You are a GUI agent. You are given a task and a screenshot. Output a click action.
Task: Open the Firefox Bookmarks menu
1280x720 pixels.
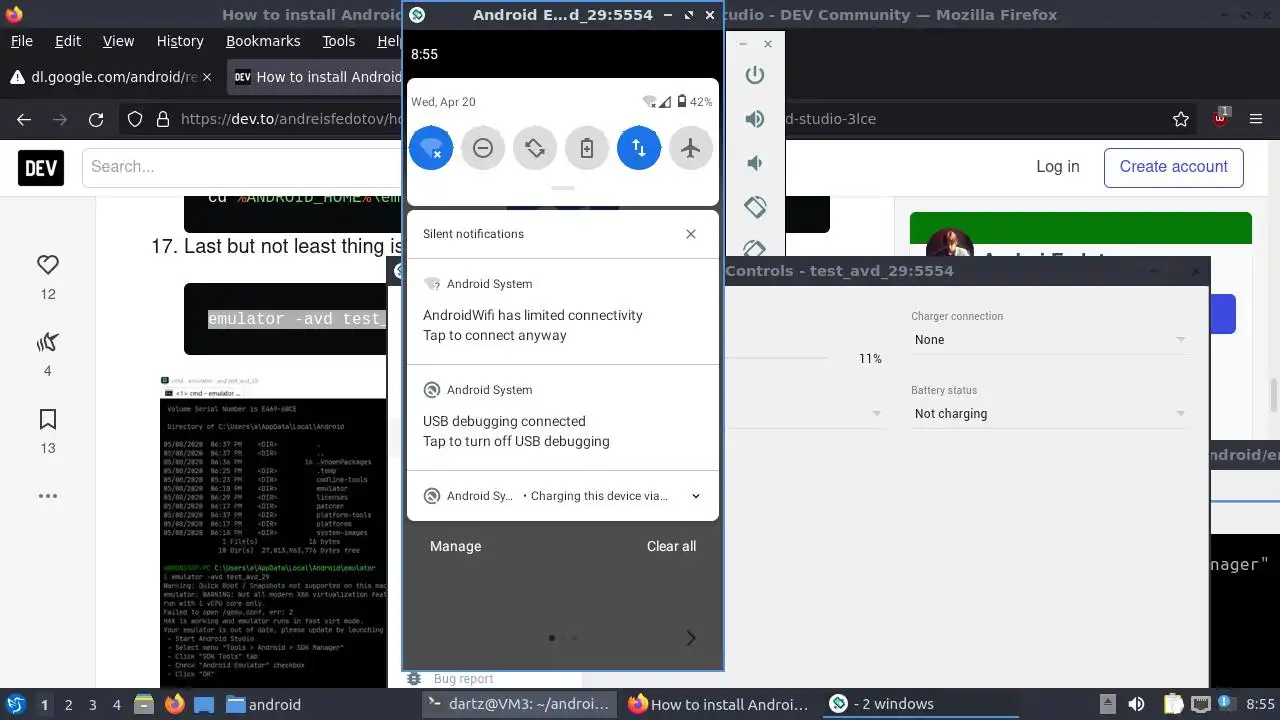tap(263, 41)
